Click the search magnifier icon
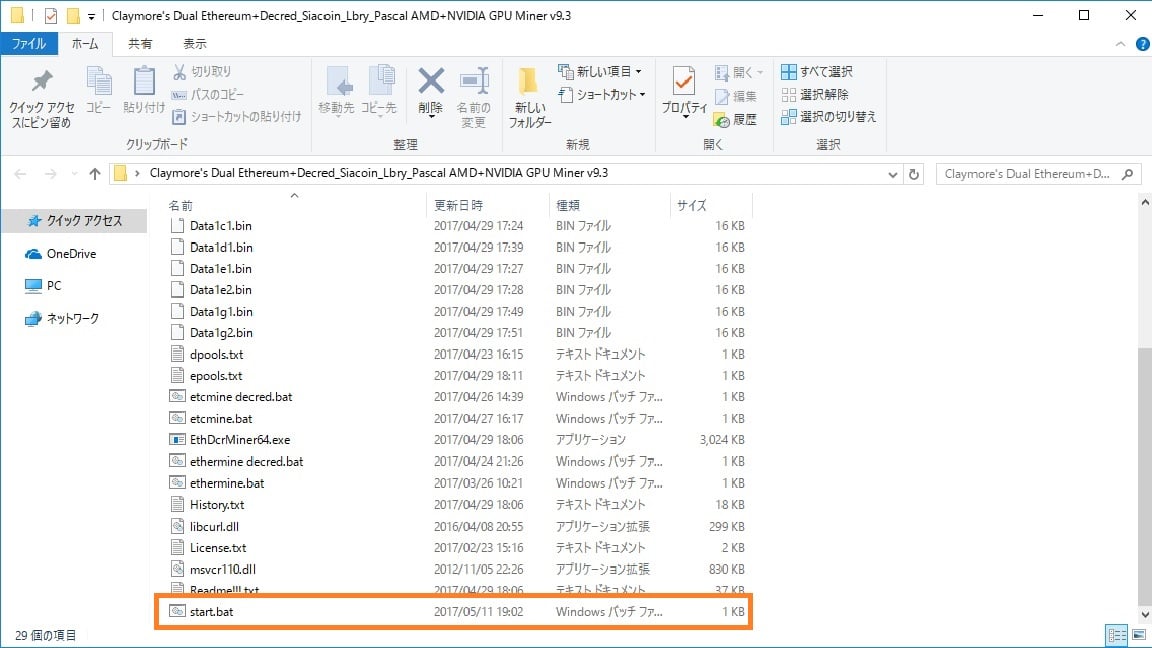Image resolution: width=1152 pixels, height=648 pixels. click(1128, 174)
